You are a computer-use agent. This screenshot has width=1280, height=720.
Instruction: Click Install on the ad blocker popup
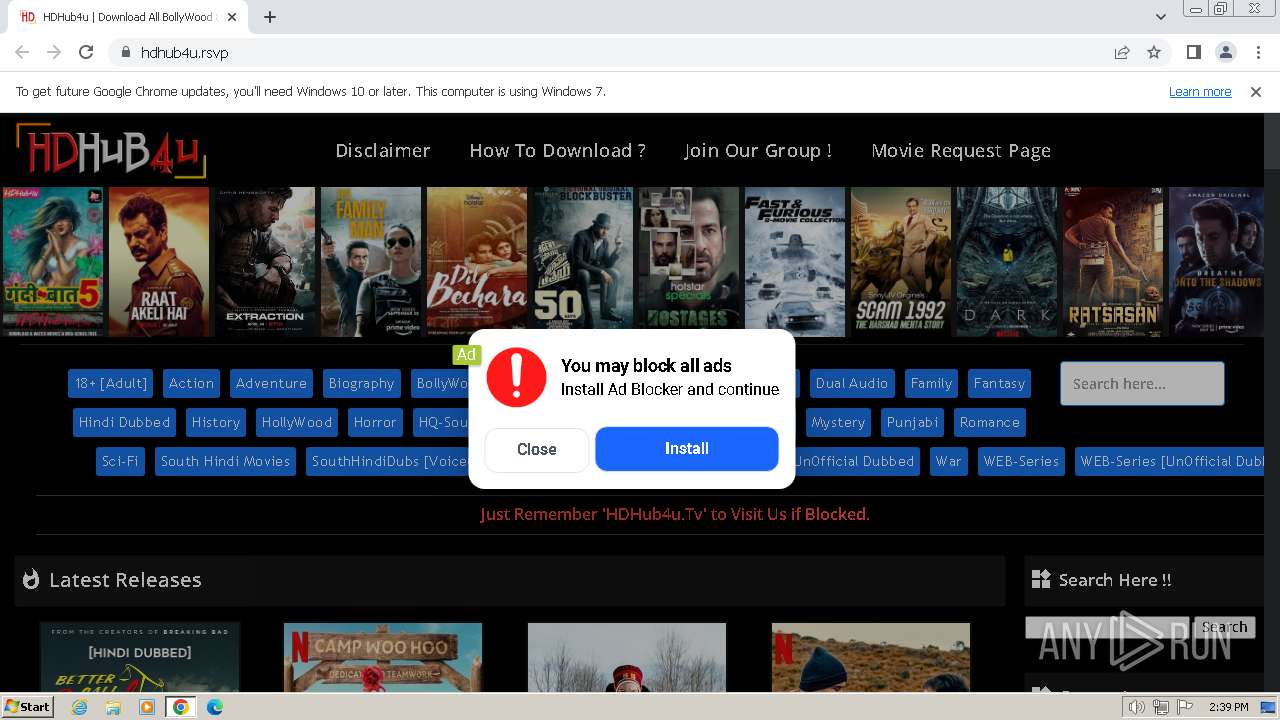(x=687, y=449)
